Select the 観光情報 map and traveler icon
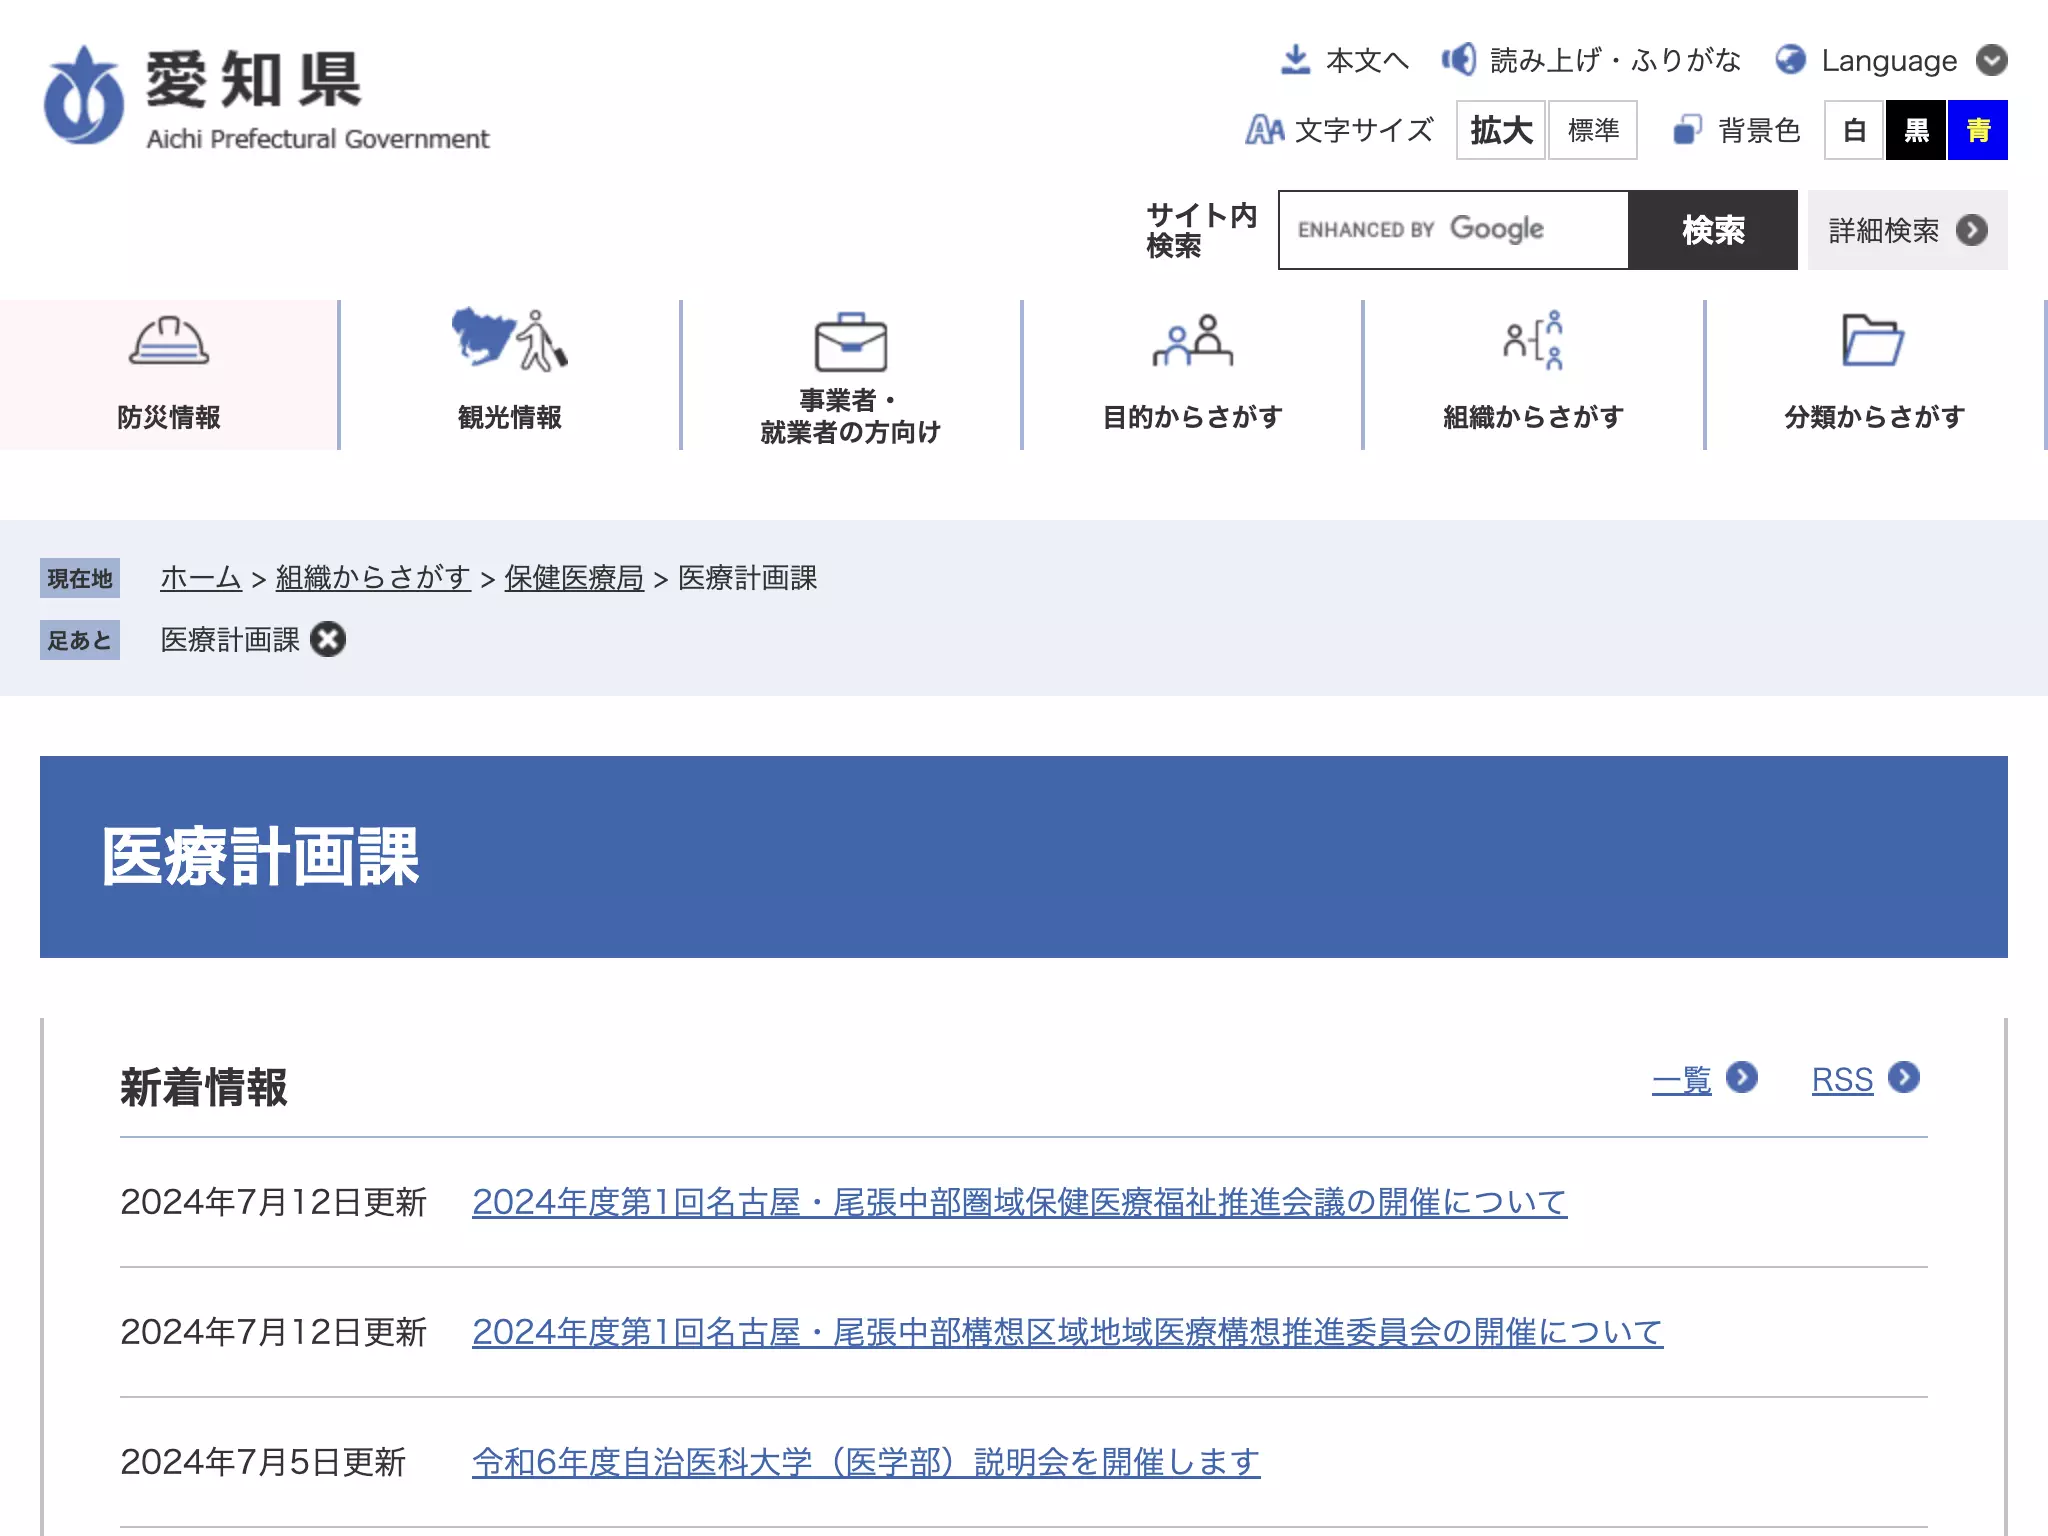Image resolution: width=2048 pixels, height=1536 pixels. pyautogui.click(x=509, y=340)
